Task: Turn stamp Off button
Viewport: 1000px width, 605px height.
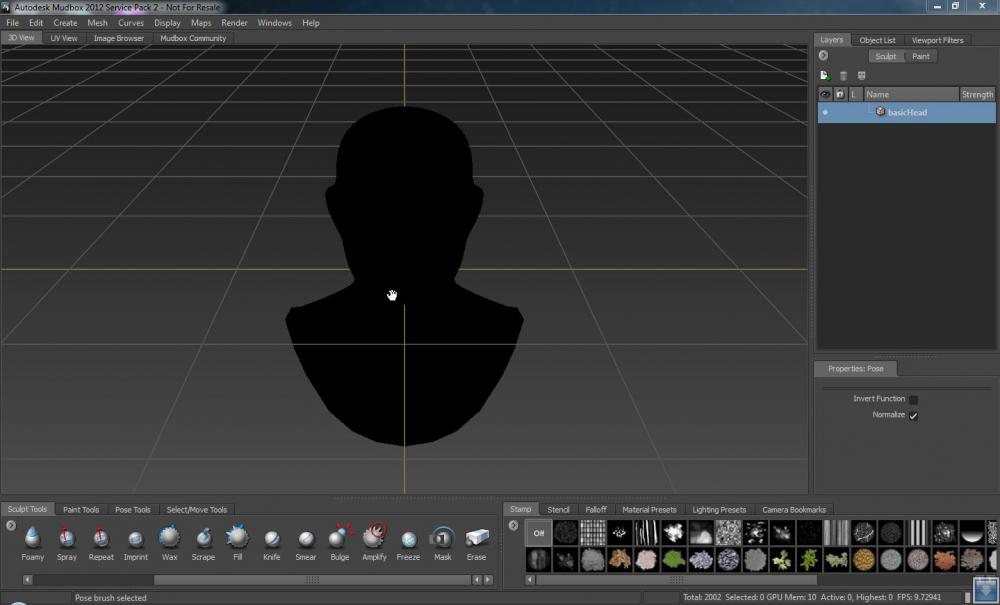Action: (538, 533)
